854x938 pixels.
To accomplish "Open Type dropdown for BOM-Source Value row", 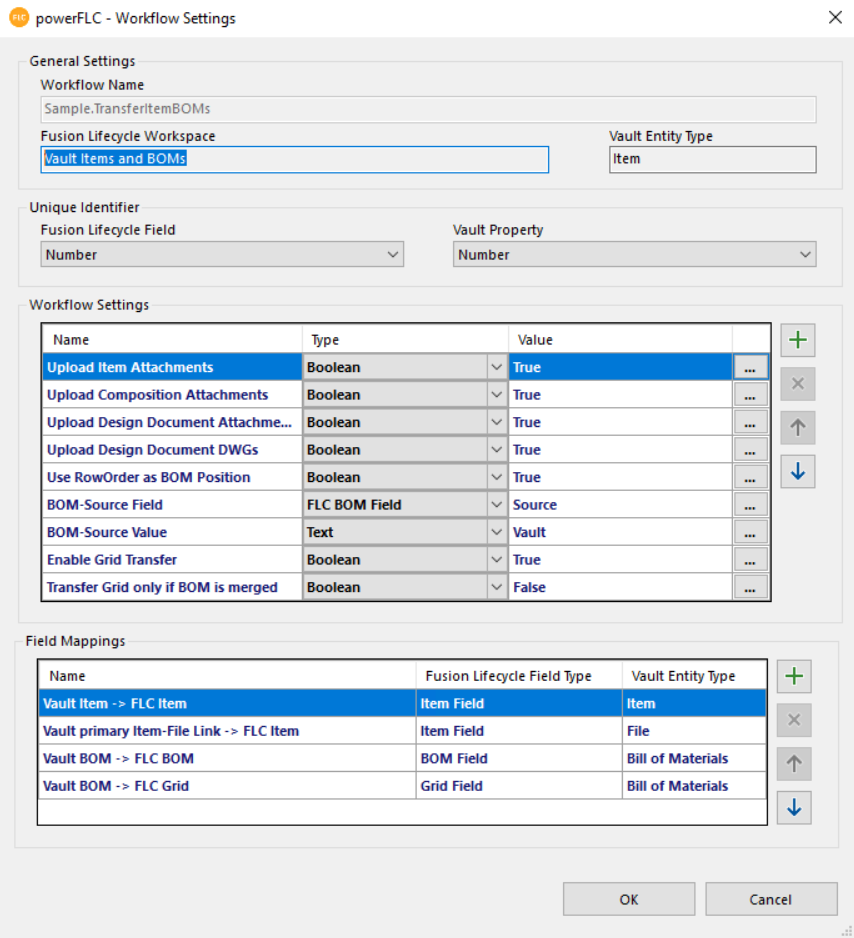I will [x=496, y=533].
